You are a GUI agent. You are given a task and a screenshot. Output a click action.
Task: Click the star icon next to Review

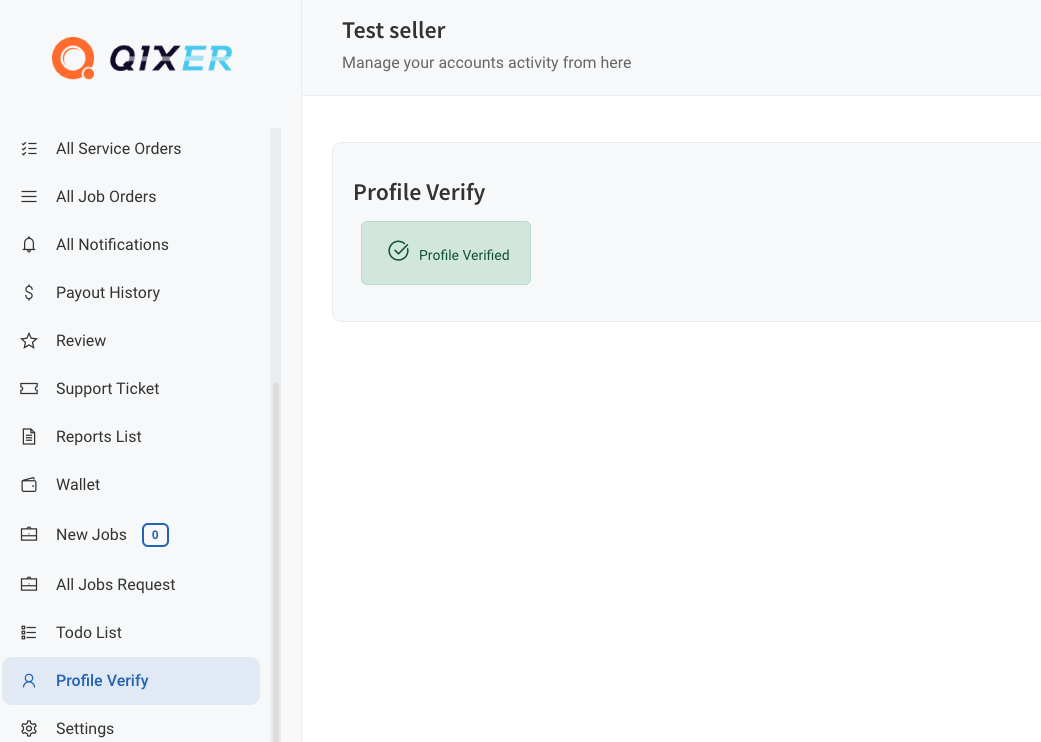pos(29,341)
